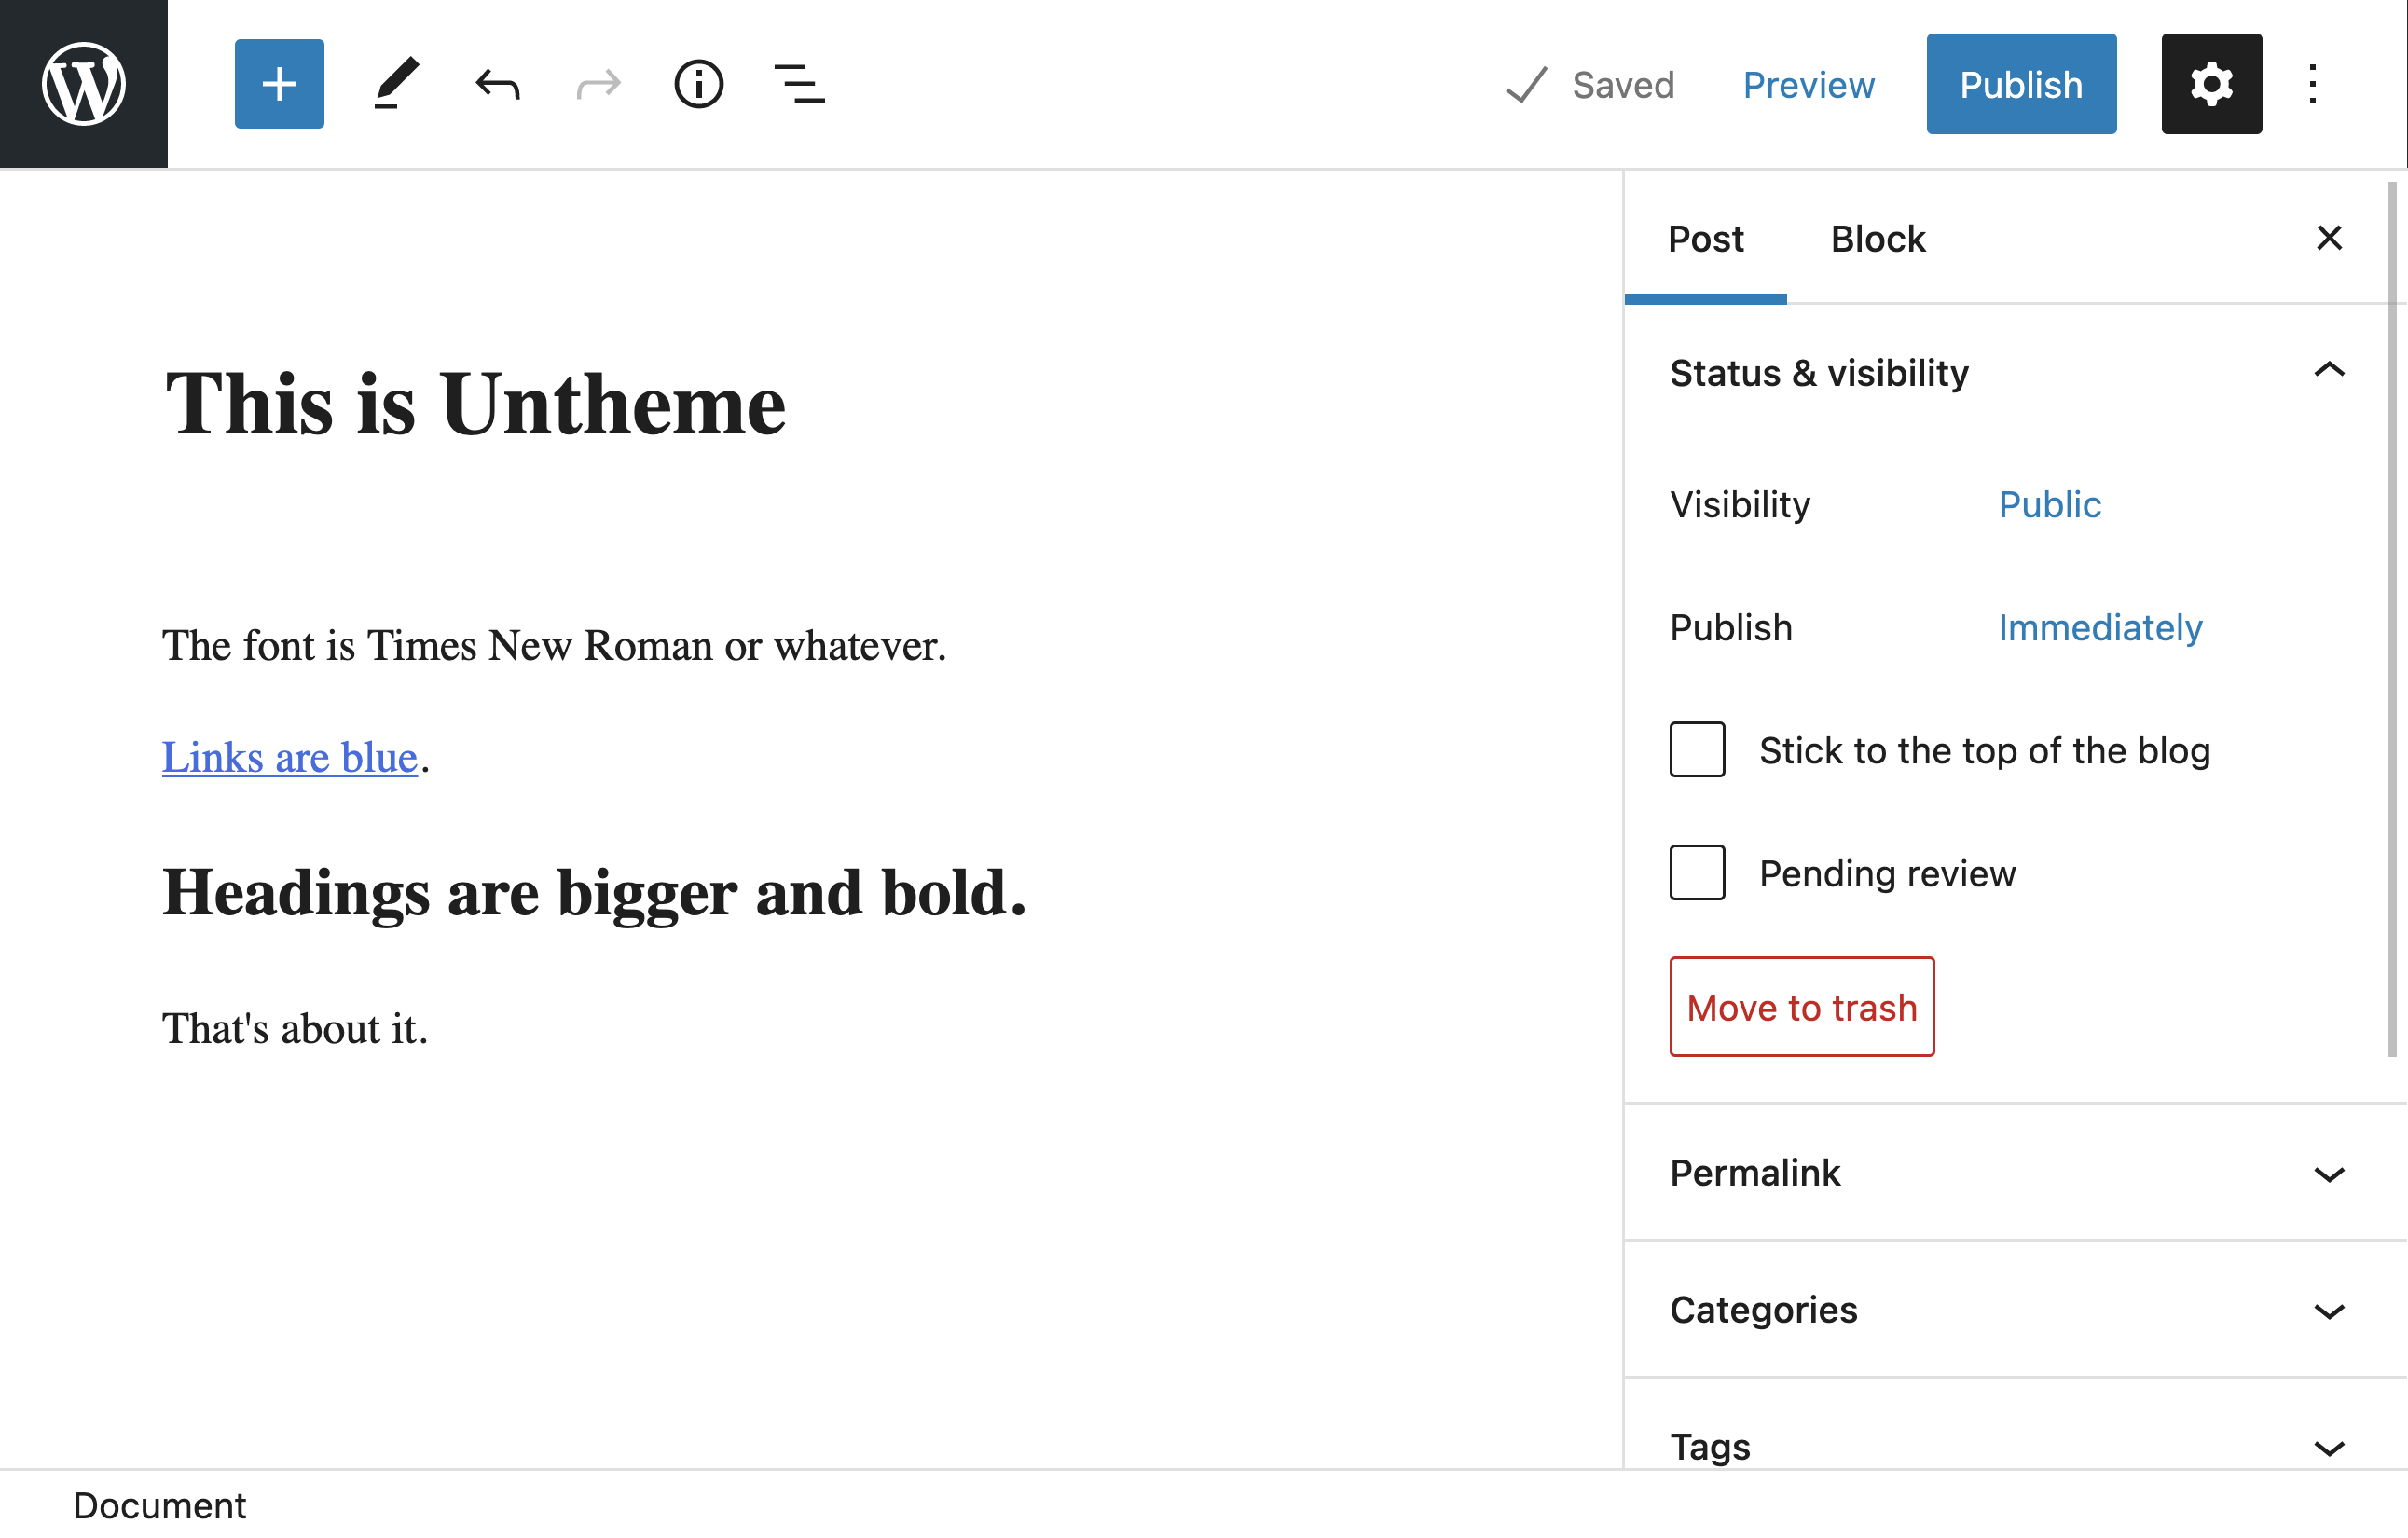This screenshot has width=2408, height=1538.
Task: Check the Pending review box
Action: tap(1697, 873)
